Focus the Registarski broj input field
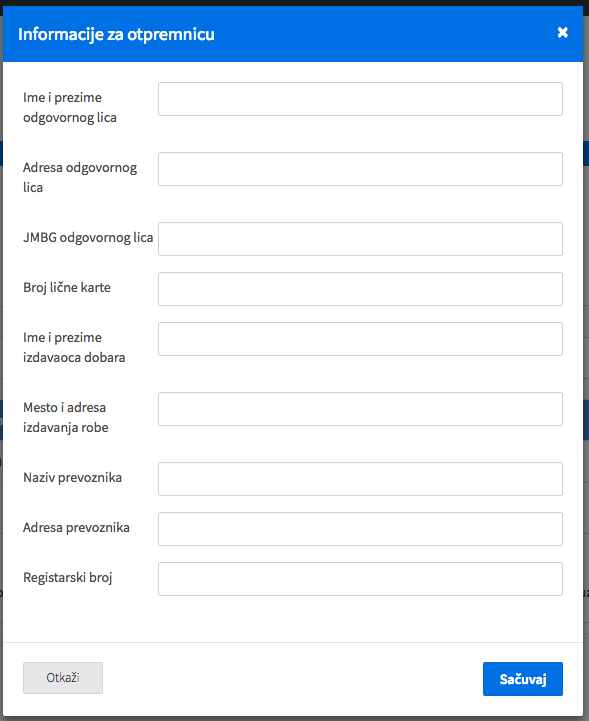The image size is (589, 721). (360, 579)
